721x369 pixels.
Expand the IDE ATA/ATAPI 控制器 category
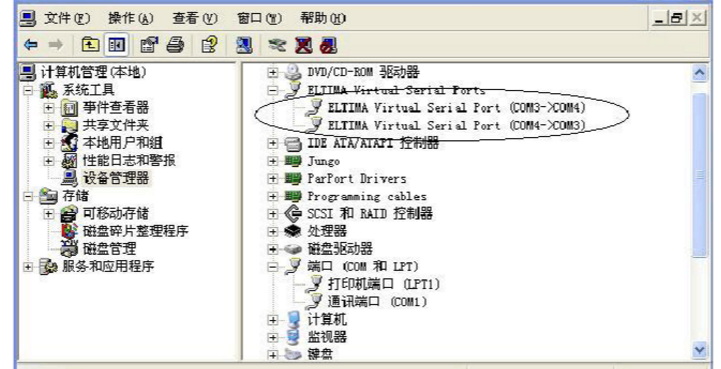tap(273, 144)
